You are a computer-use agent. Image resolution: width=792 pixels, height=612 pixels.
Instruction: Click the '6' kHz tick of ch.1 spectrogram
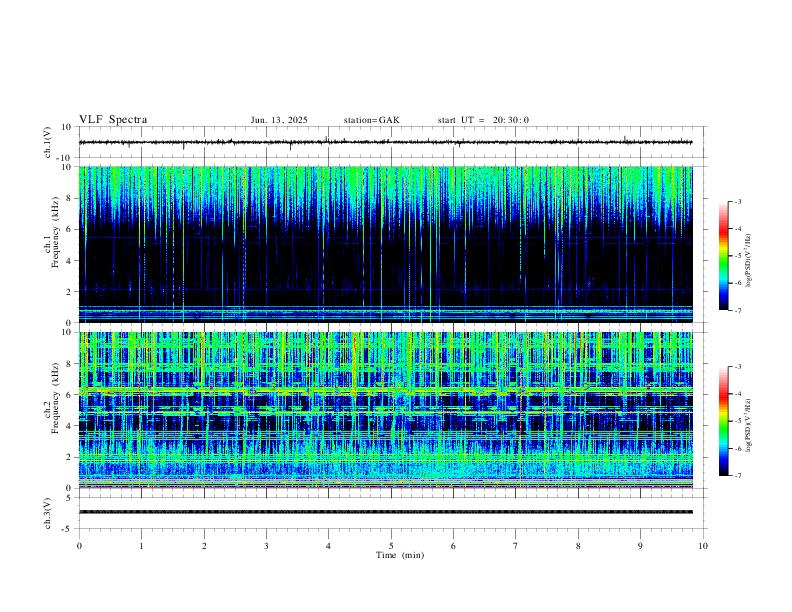pos(69,229)
